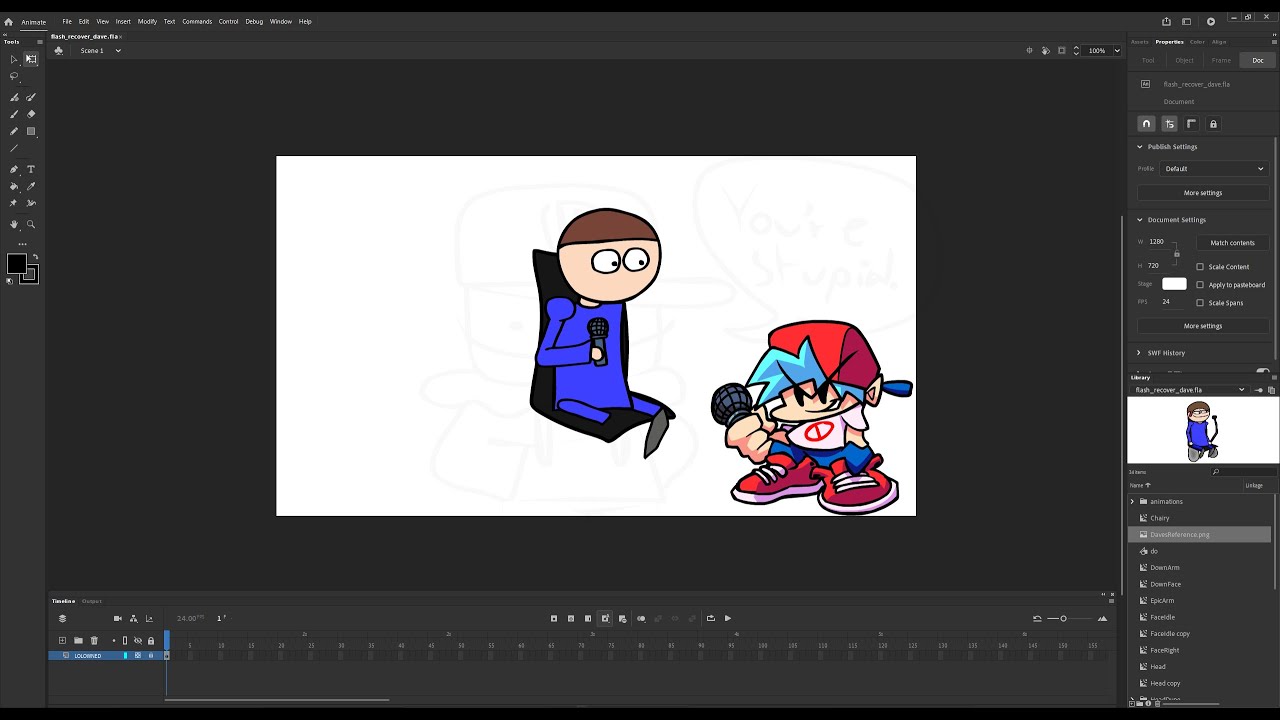Open the Modify menu
The image size is (1280, 720).
(x=147, y=21)
